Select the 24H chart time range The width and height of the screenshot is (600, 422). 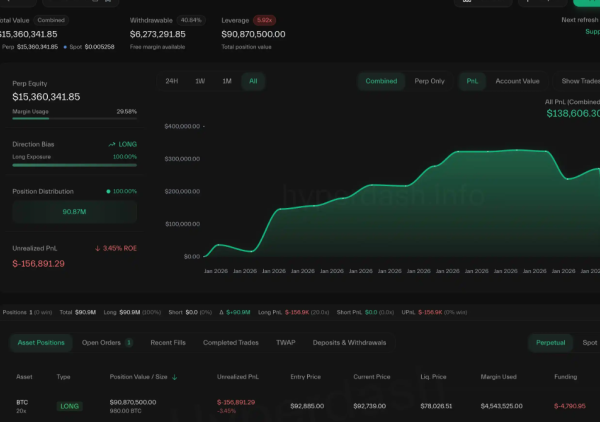tap(172, 81)
